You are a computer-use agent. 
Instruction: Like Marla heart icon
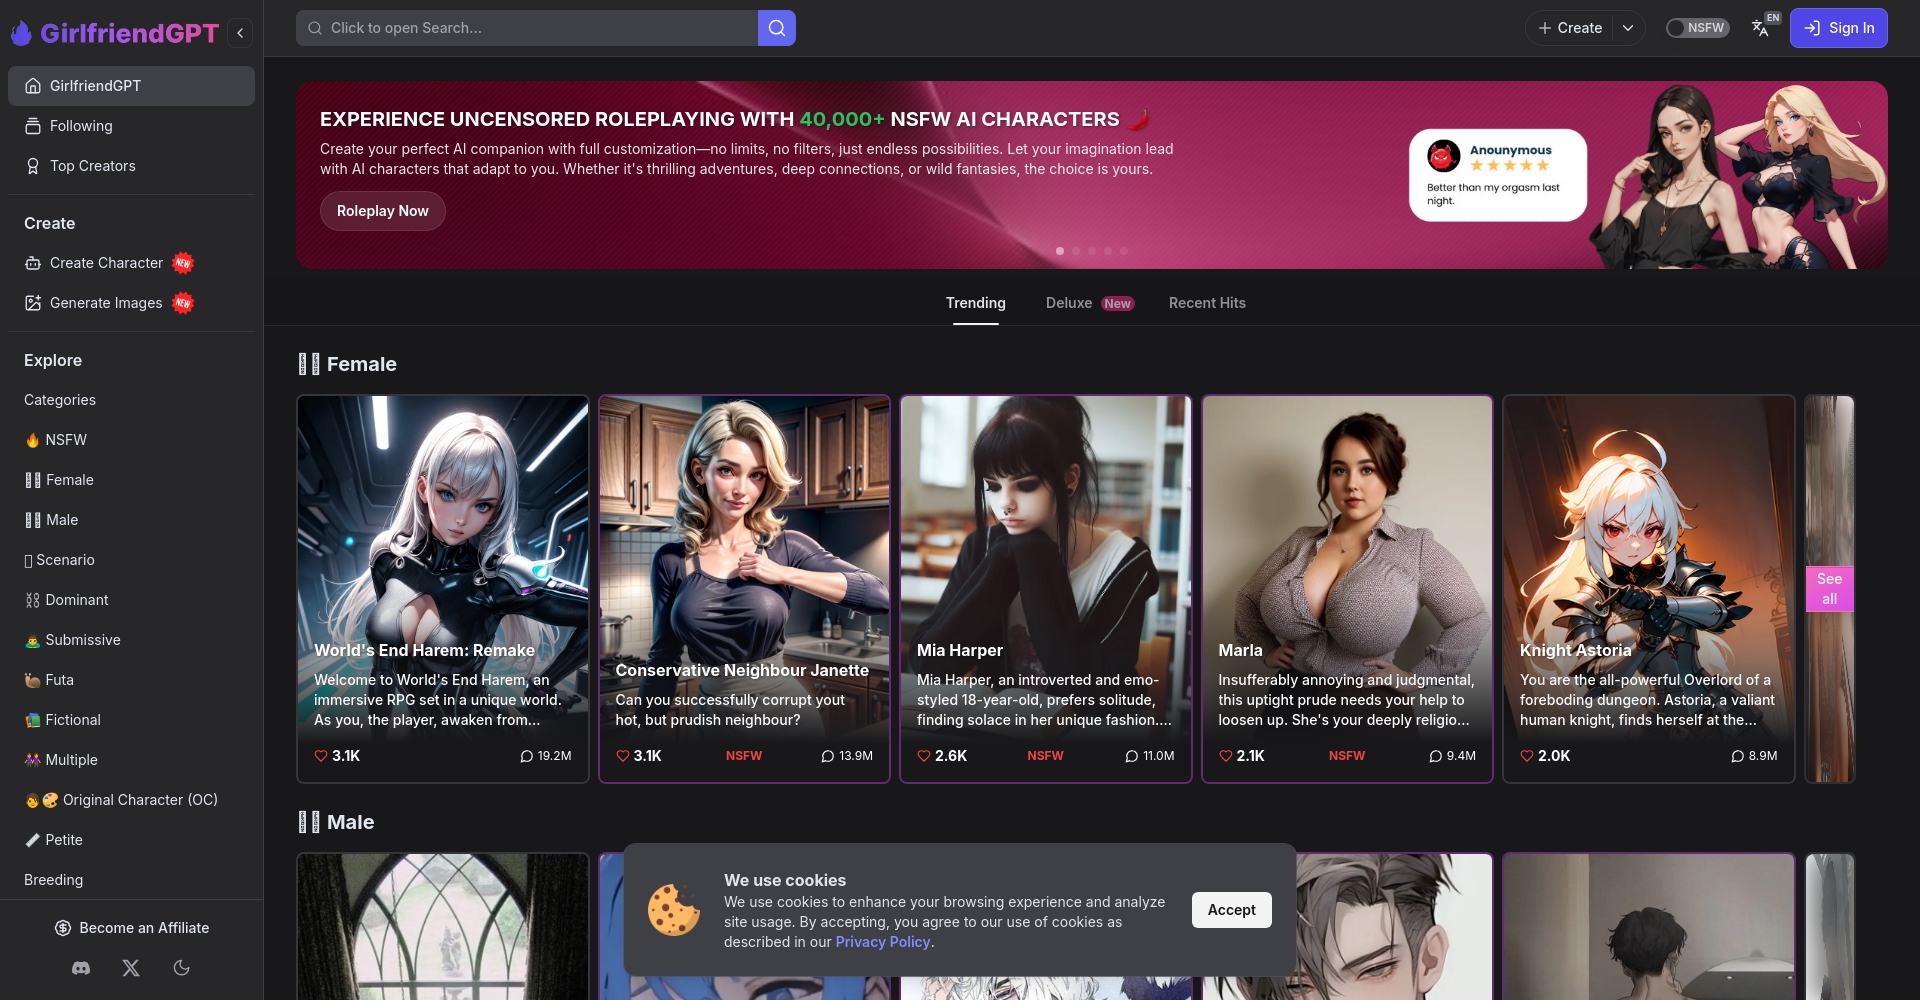[1226, 756]
